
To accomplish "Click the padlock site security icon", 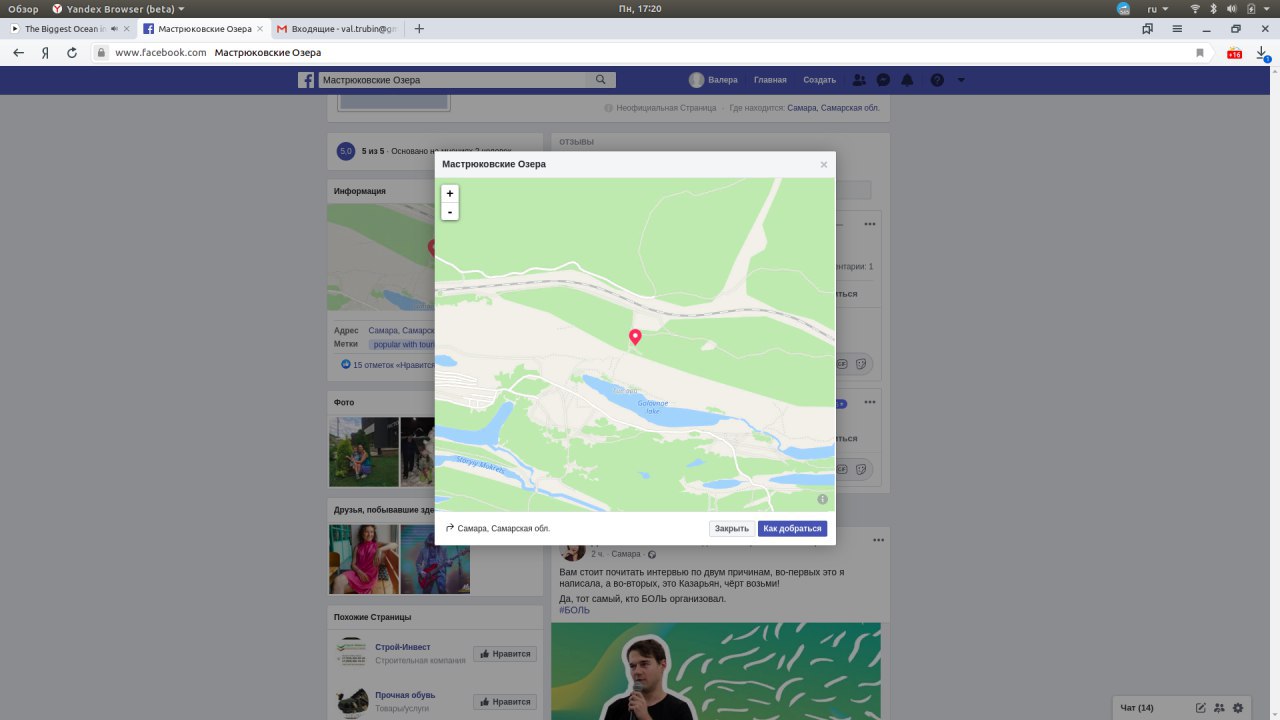I will point(101,52).
